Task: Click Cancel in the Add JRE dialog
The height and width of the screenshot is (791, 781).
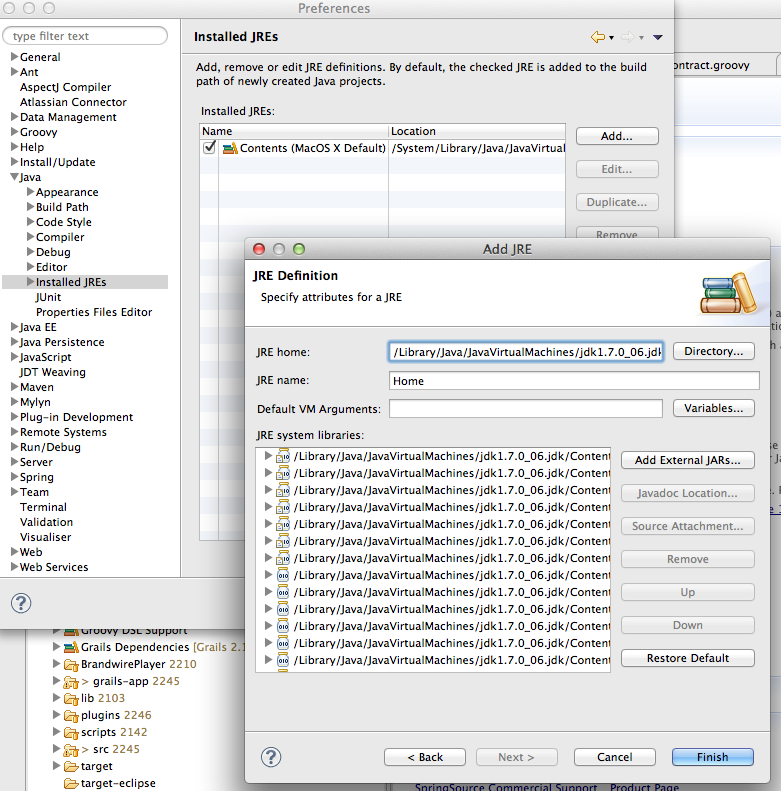Action: pyautogui.click(x=615, y=757)
